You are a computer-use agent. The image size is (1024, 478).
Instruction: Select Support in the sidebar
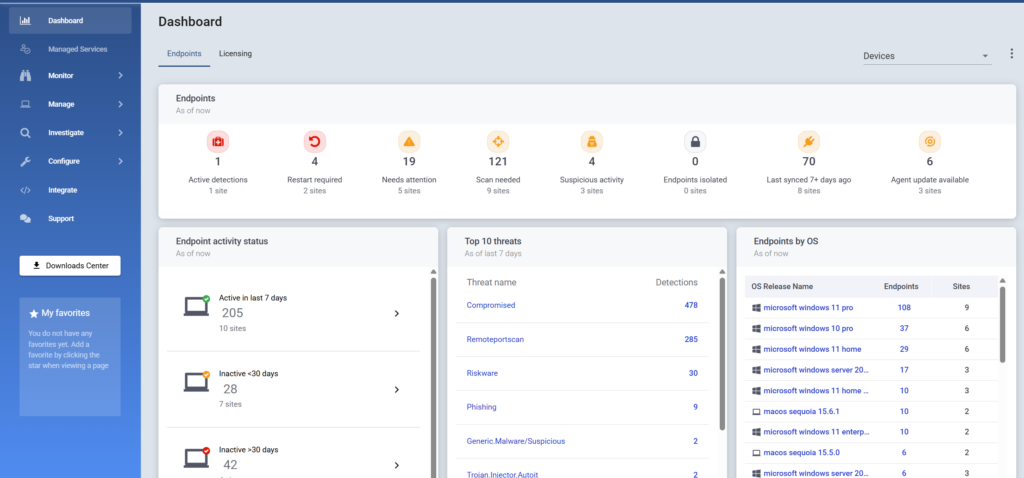point(61,218)
